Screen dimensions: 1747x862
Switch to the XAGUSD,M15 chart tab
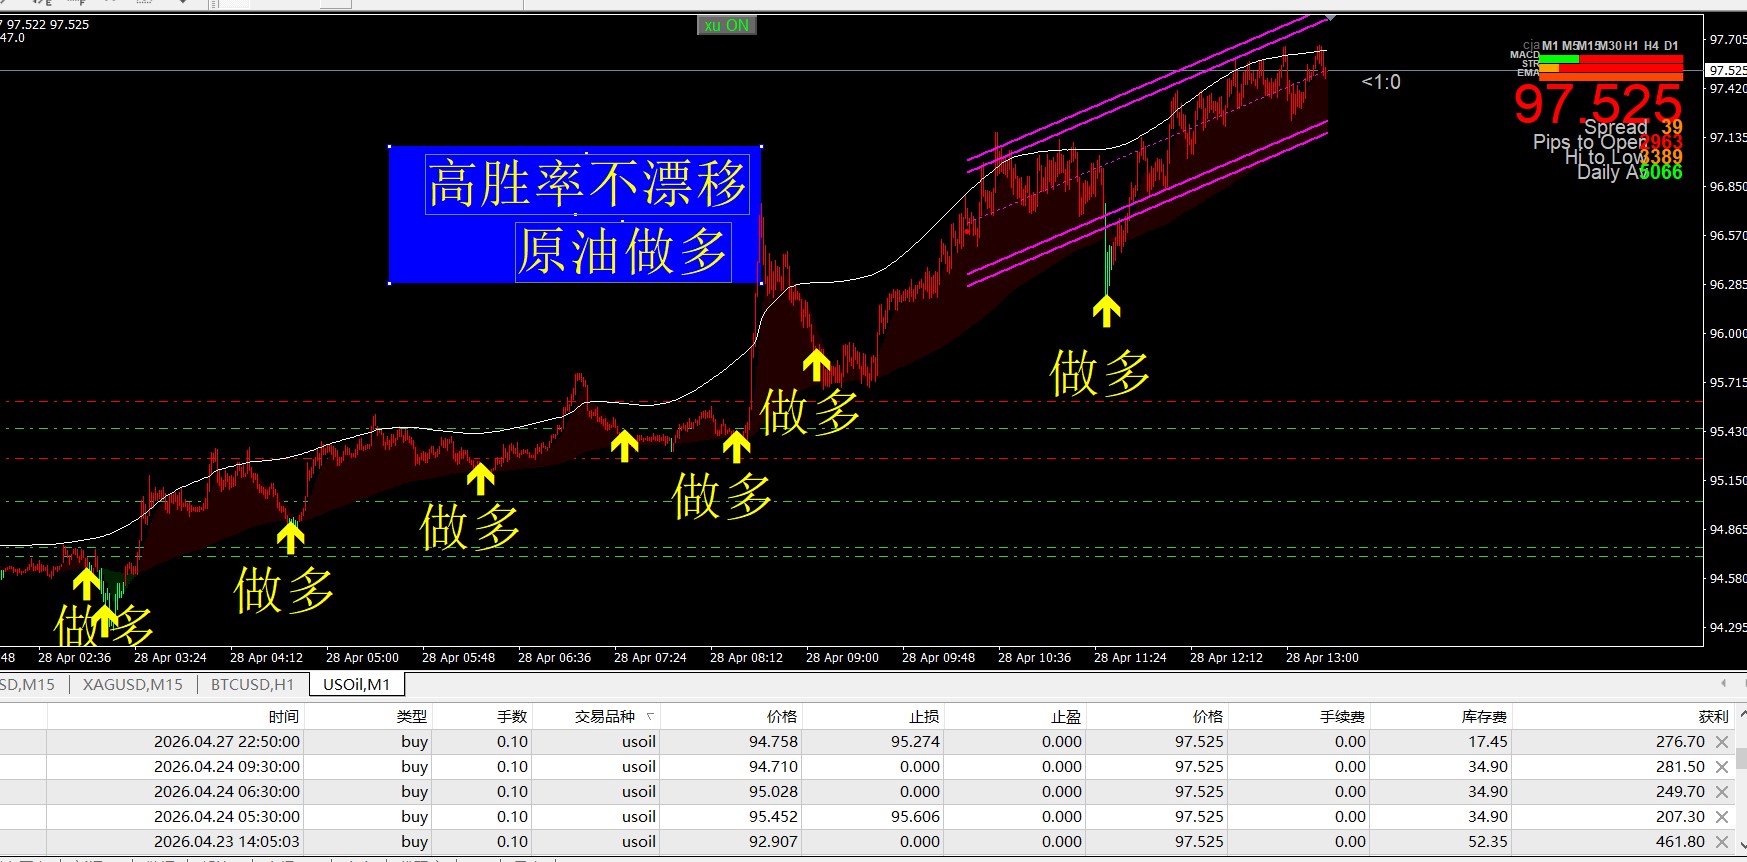(132, 684)
